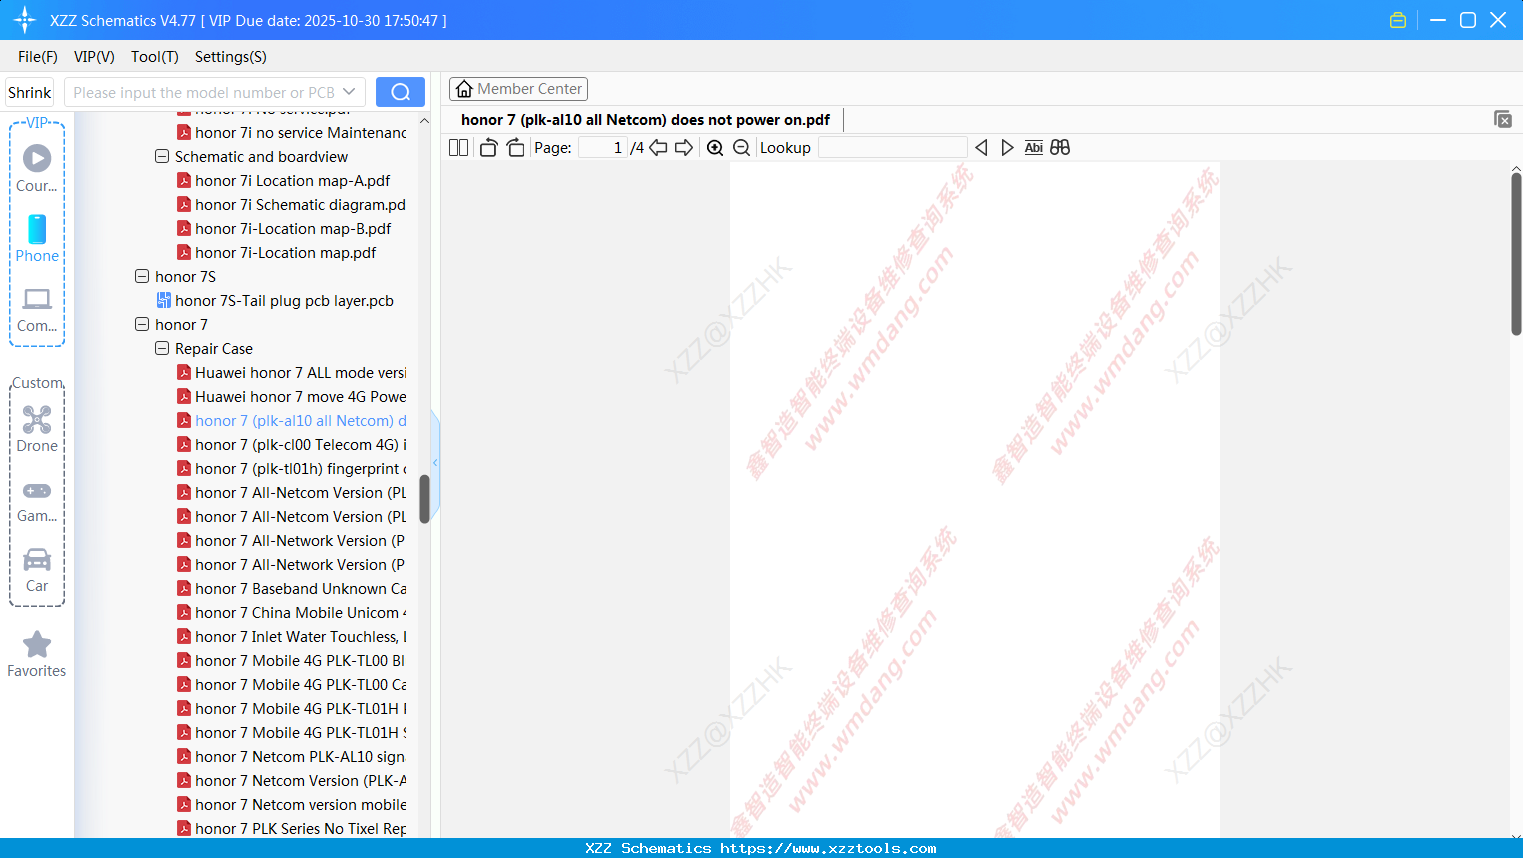1523x858 pixels.
Task: Collapse tree panel with splitter handle
Action: coord(435,463)
